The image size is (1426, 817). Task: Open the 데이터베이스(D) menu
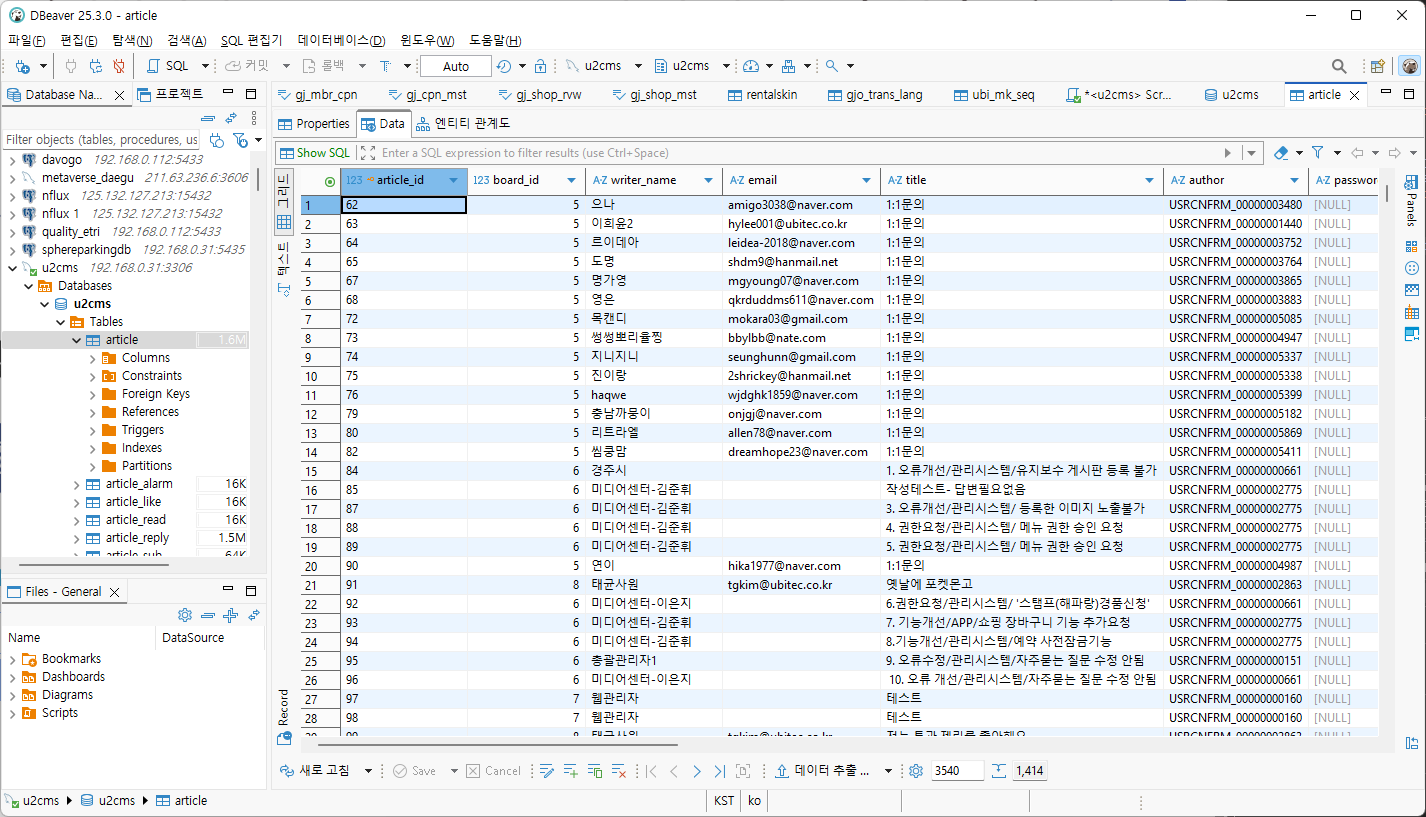tap(341, 40)
